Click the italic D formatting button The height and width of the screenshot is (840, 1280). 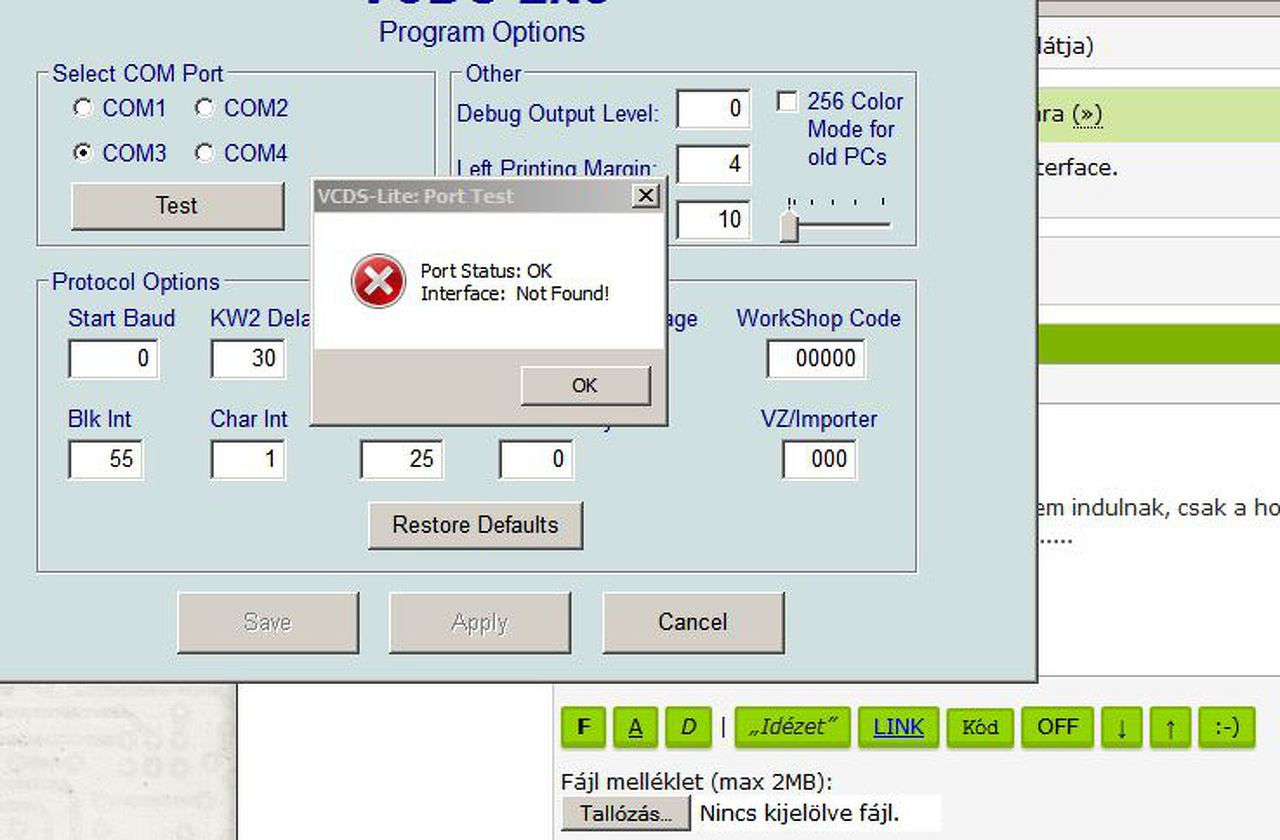point(688,727)
